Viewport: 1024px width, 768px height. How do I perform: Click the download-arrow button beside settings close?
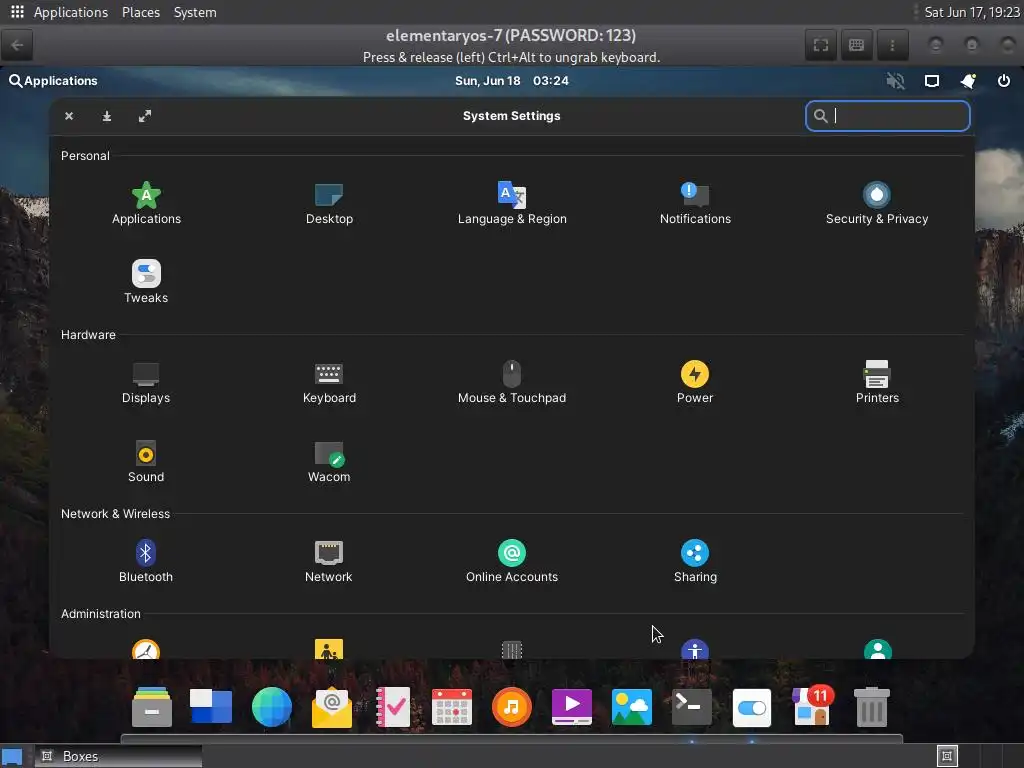click(x=106, y=116)
